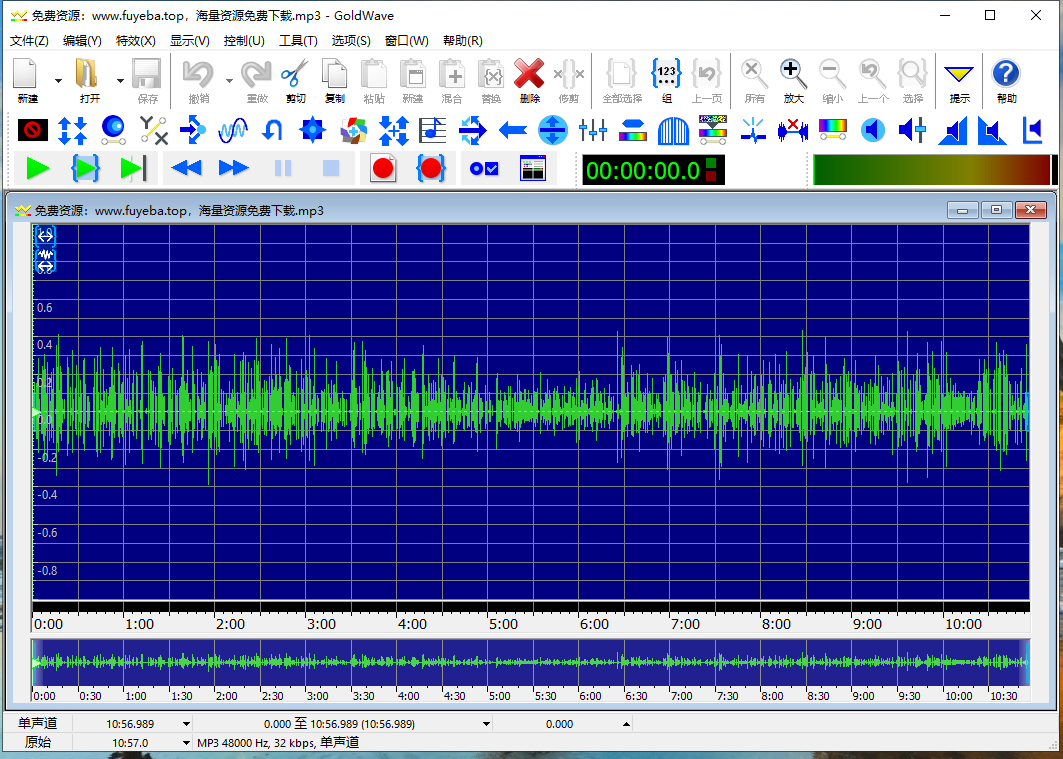Click the Zoom In (放大) magnifier icon
This screenshot has width=1063, height=759.
(793, 75)
